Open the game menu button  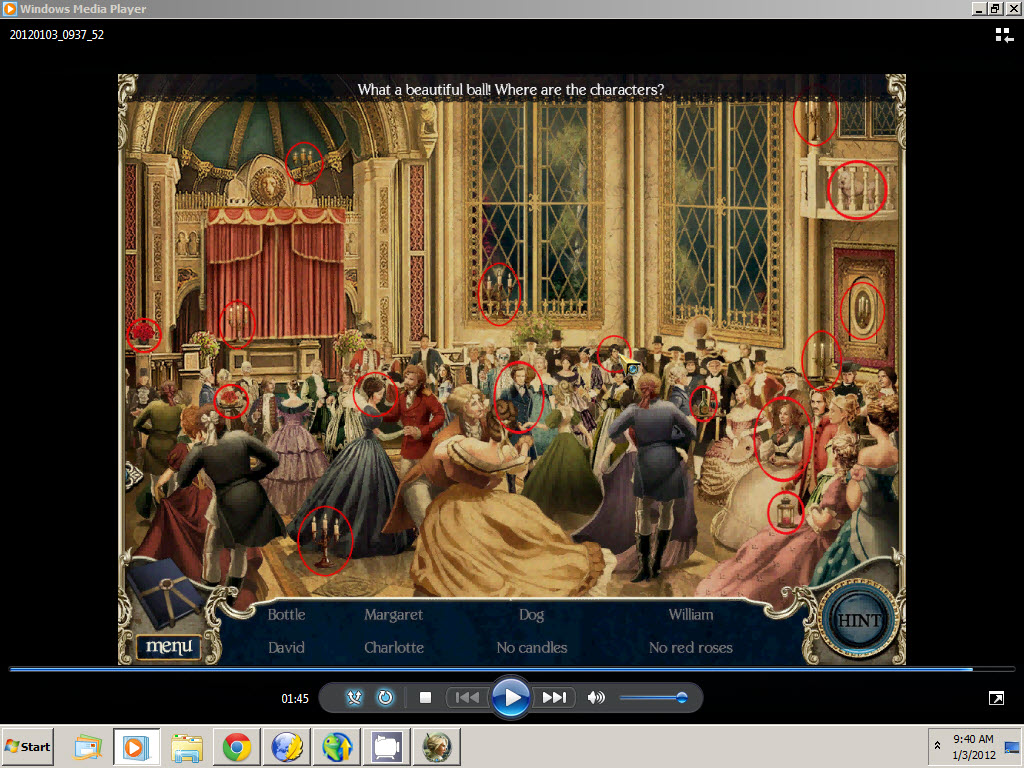(168, 647)
